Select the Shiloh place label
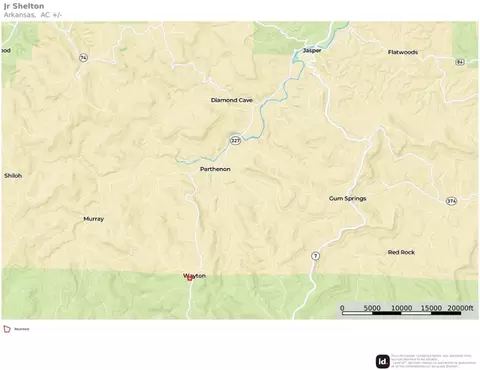The image size is (480, 370). pyautogui.click(x=13, y=176)
